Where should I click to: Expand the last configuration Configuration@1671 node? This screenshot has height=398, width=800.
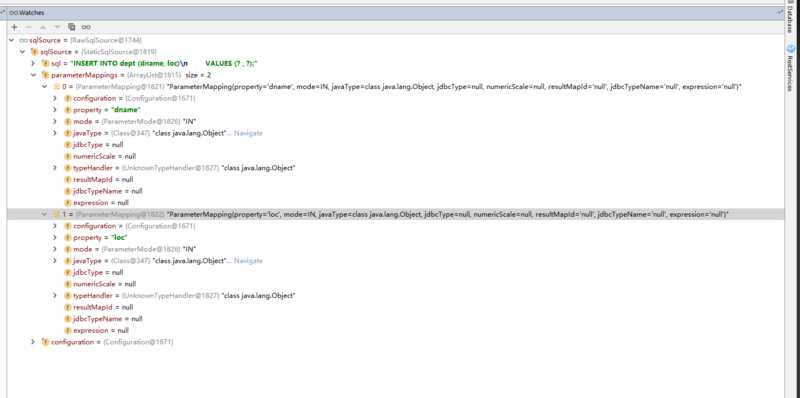click(x=33, y=342)
